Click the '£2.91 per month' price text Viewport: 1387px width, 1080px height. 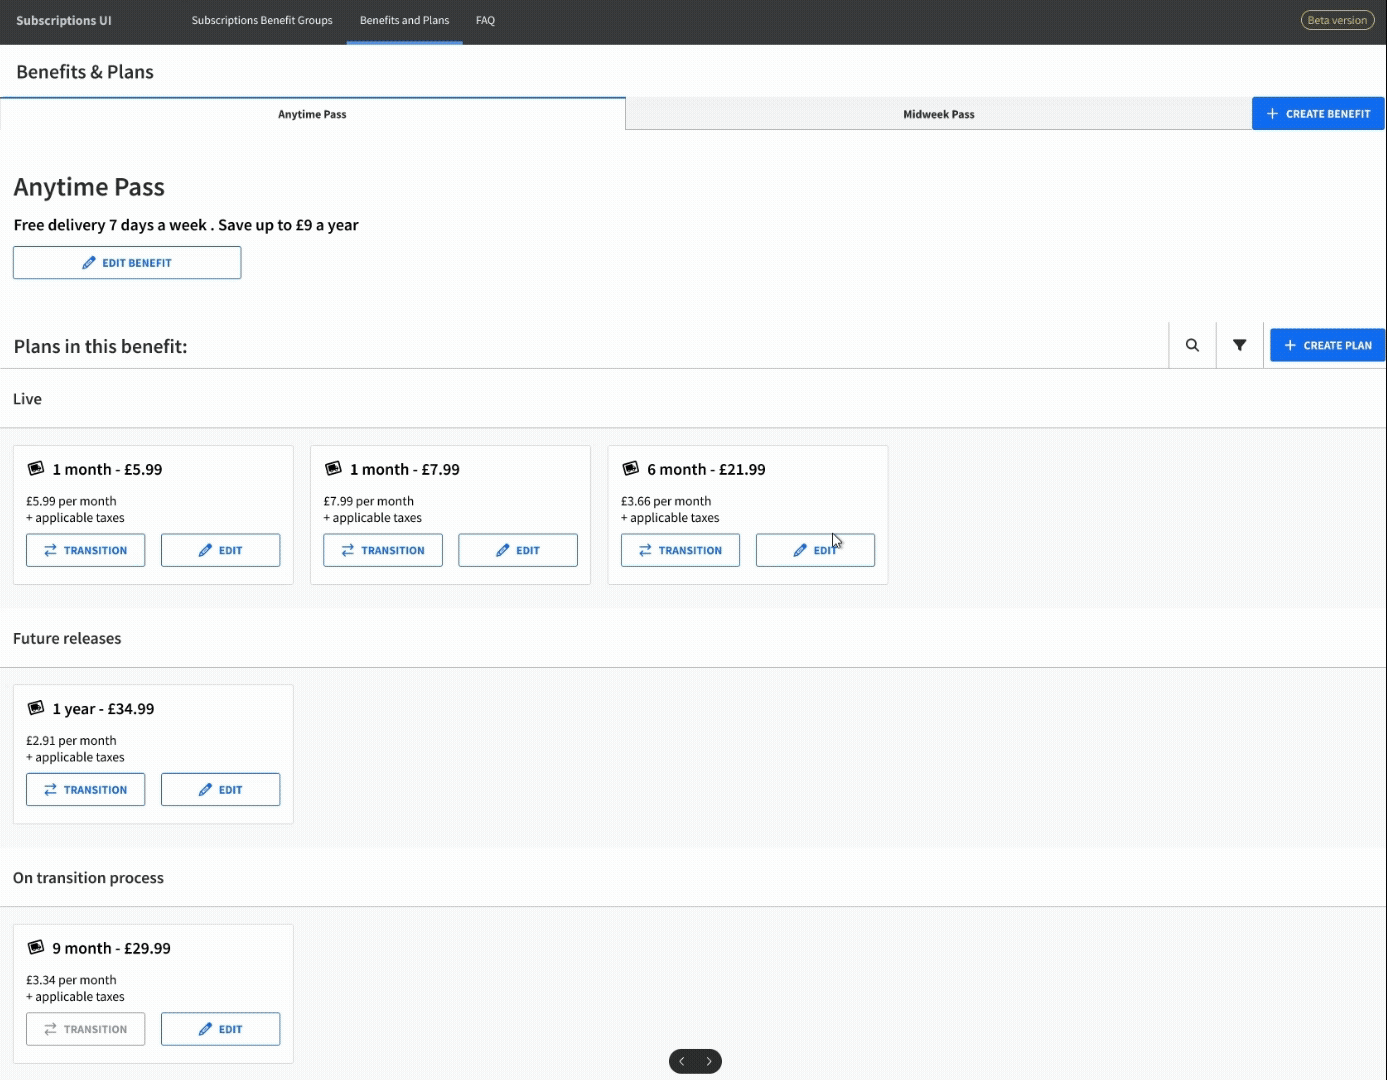[x=71, y=741]
